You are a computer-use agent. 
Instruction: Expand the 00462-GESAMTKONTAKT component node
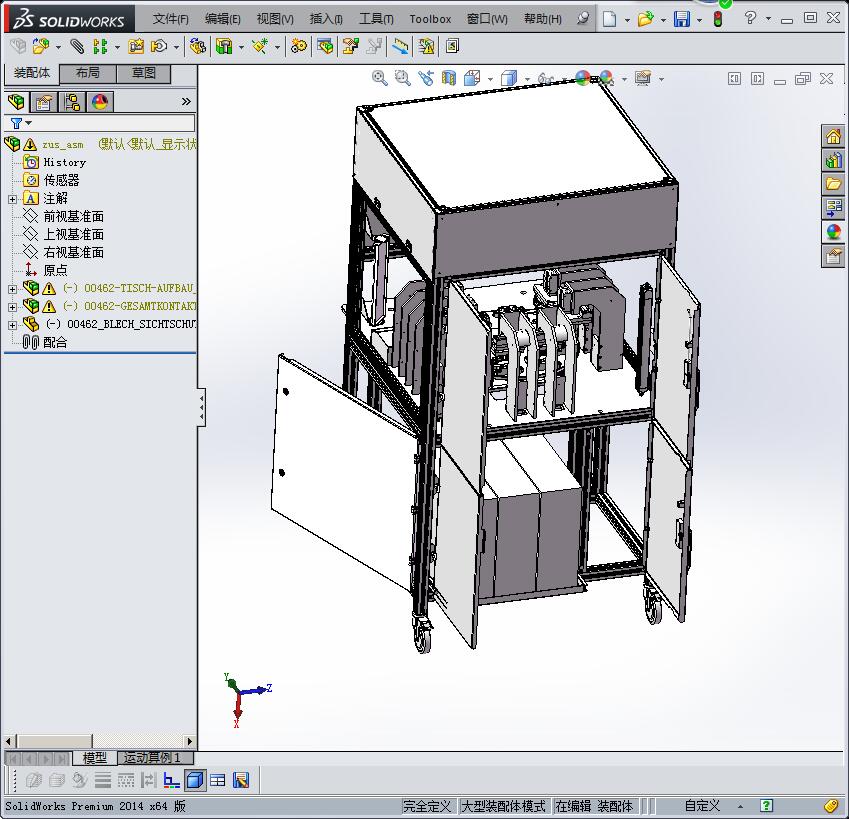tap(12, 307)
